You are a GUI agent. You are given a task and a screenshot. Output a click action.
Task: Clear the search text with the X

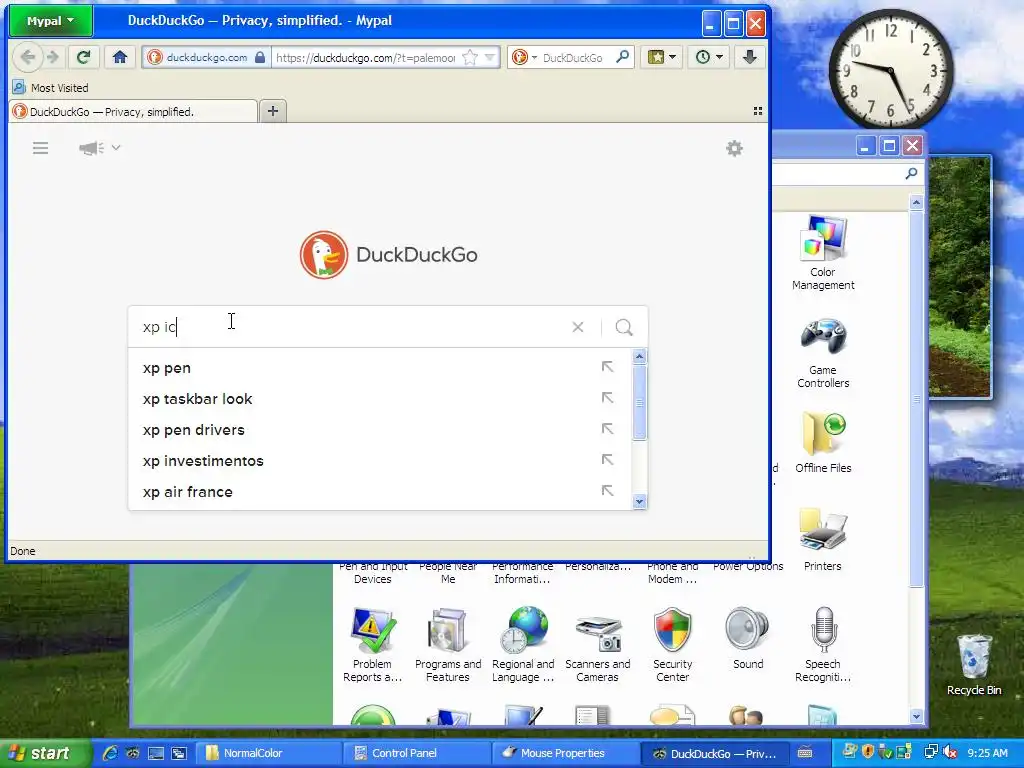click(x=577, y=327)
